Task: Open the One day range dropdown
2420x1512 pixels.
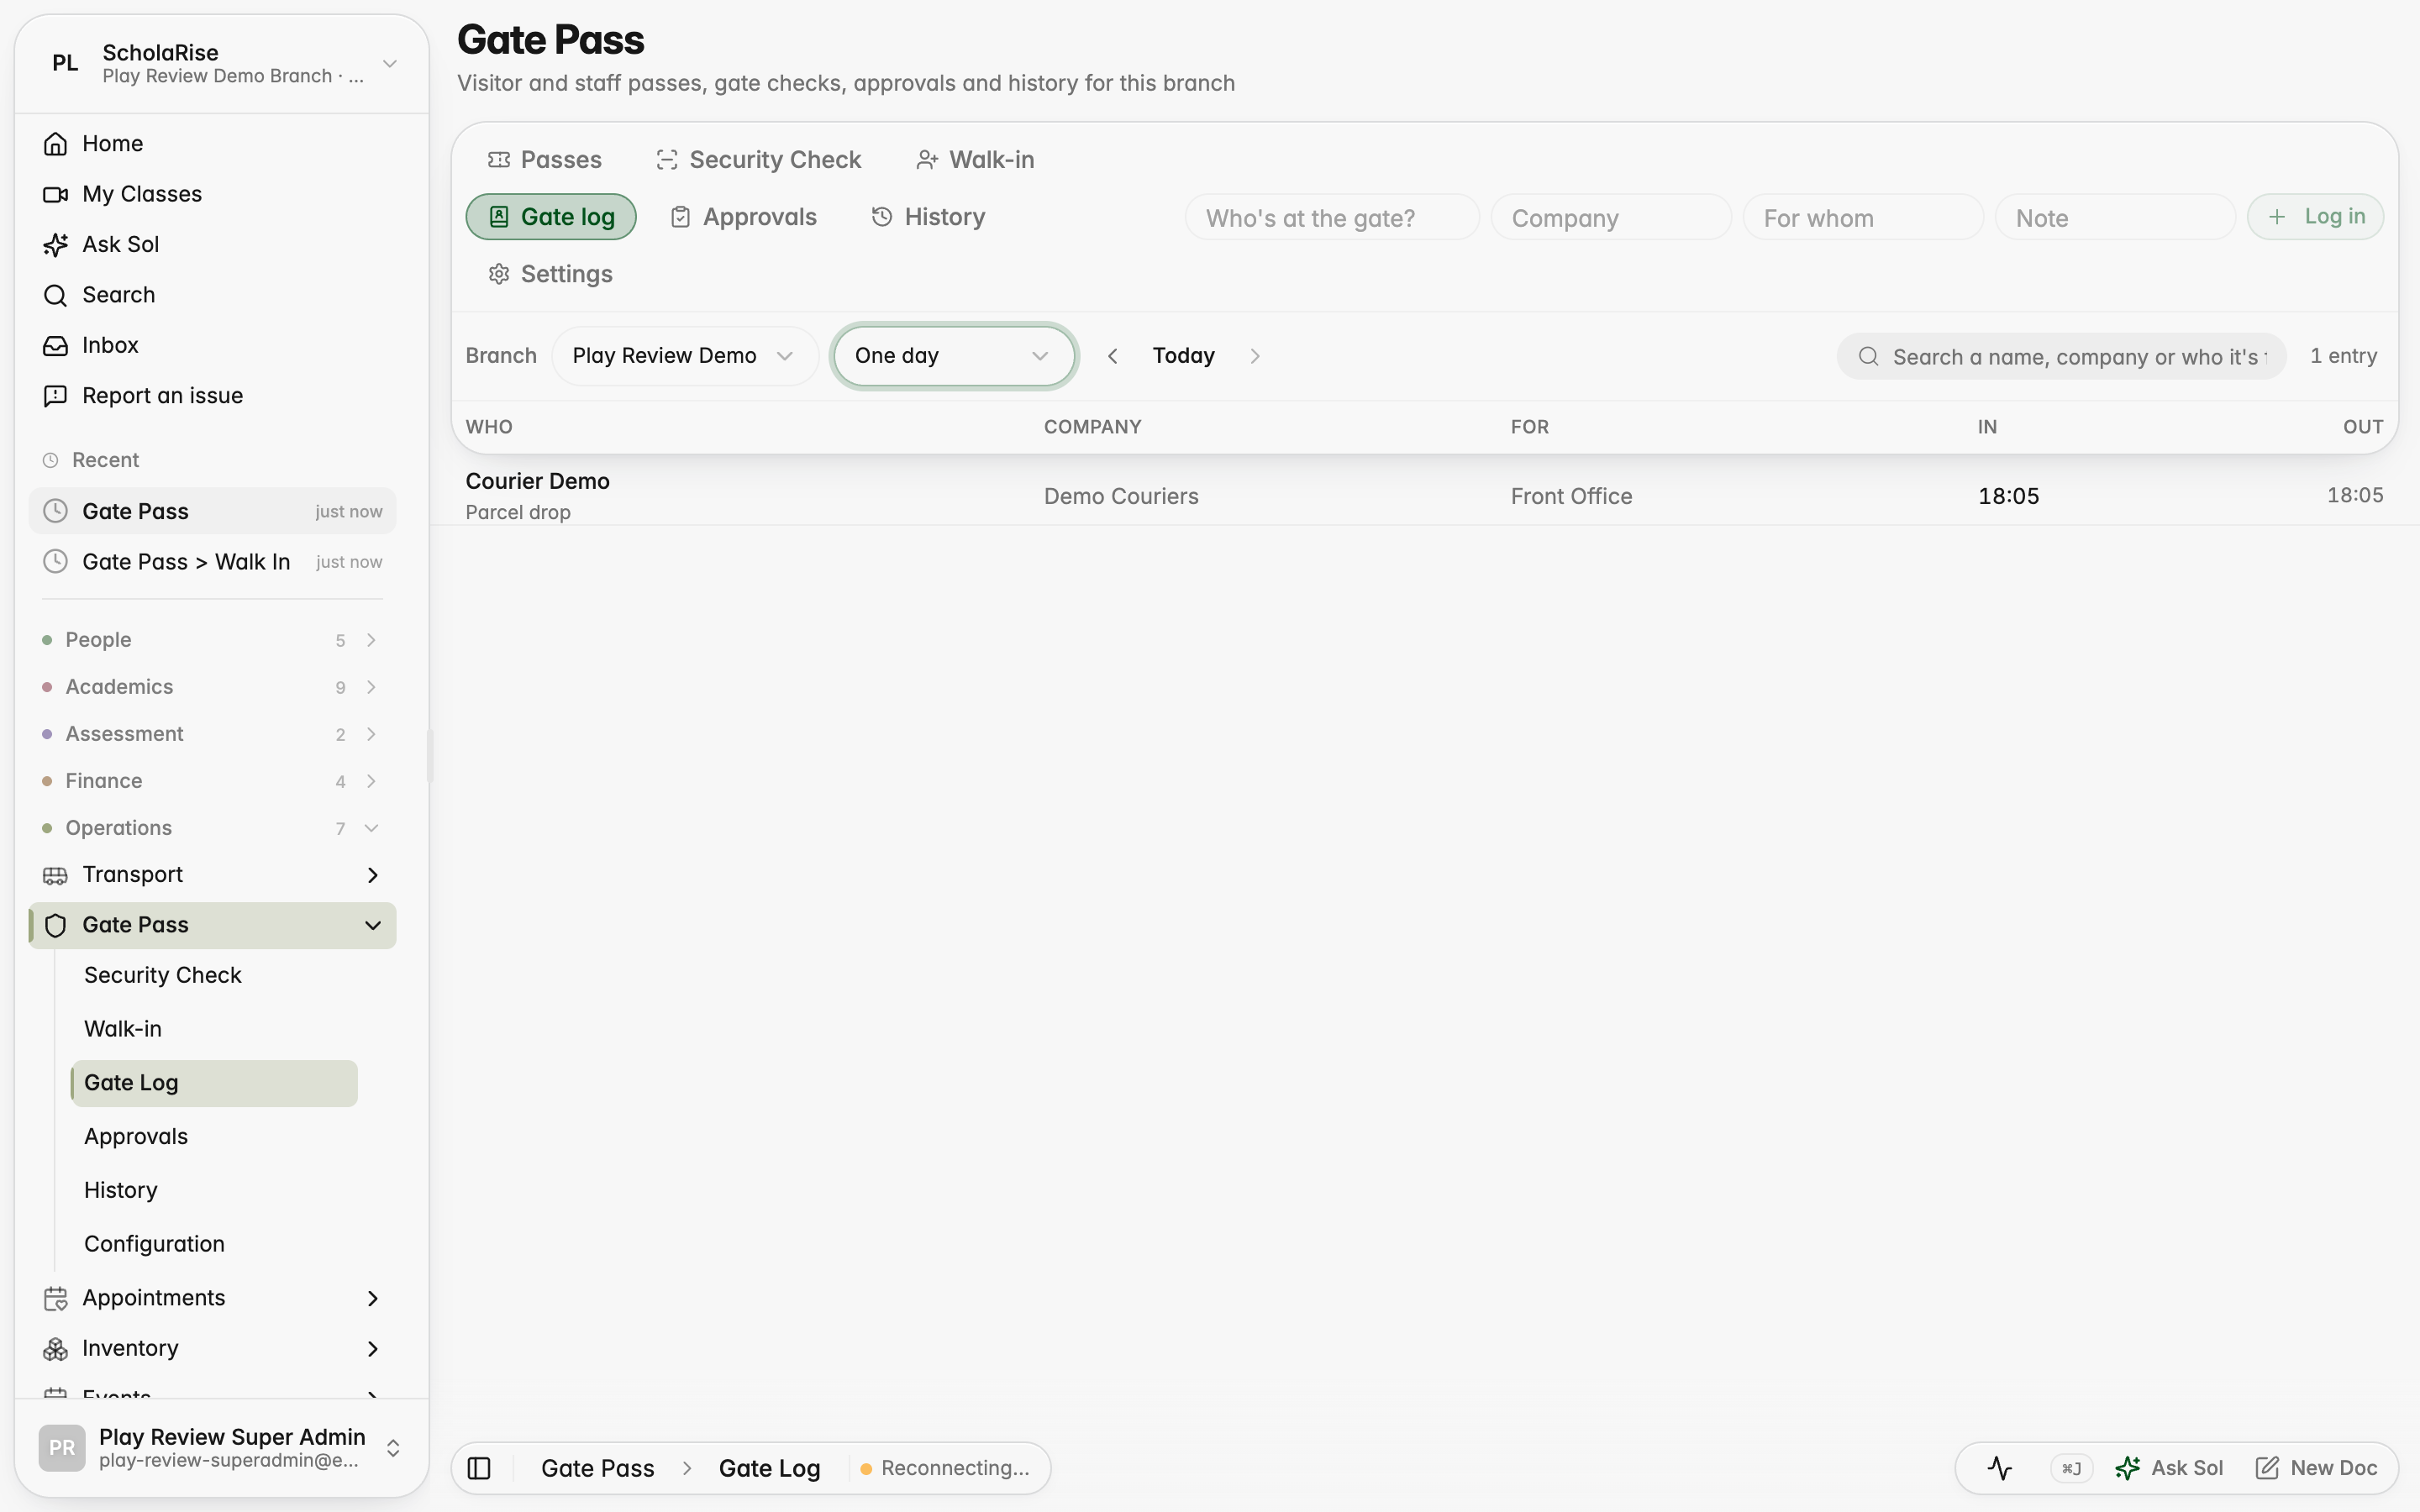Action: pyautogui.click(x=953, y=356)
